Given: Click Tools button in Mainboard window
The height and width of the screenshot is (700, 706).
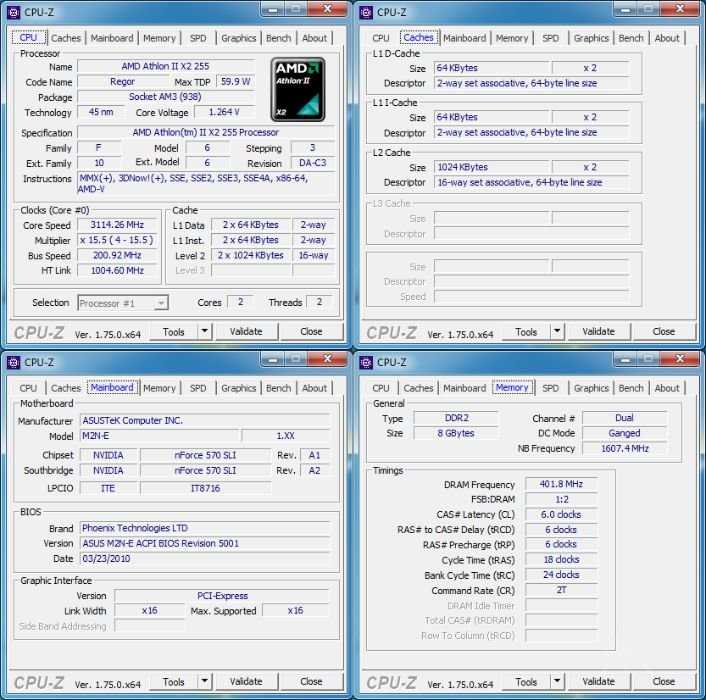Looking at the screenshot, I should pos(174,682).
